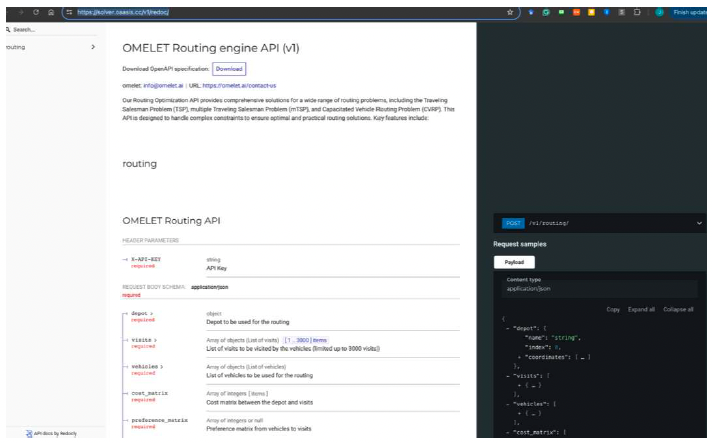Click the browser reload icon
The width and height of the screenshot is (712, 443).
[36, 12]
